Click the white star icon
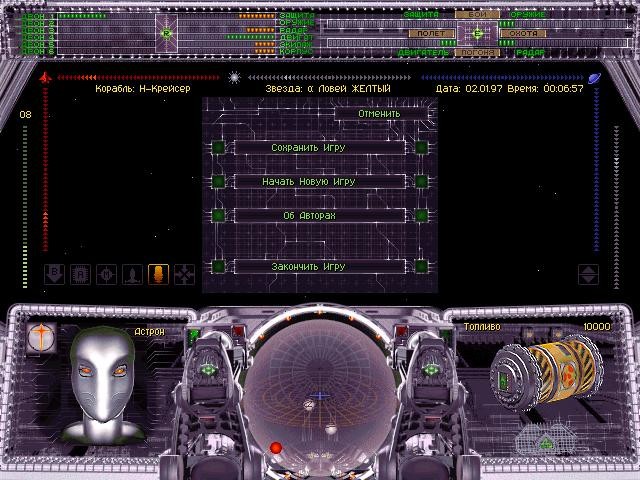This screenshot has height=480, width=640. pyautogui.click(x=234, y=78)
